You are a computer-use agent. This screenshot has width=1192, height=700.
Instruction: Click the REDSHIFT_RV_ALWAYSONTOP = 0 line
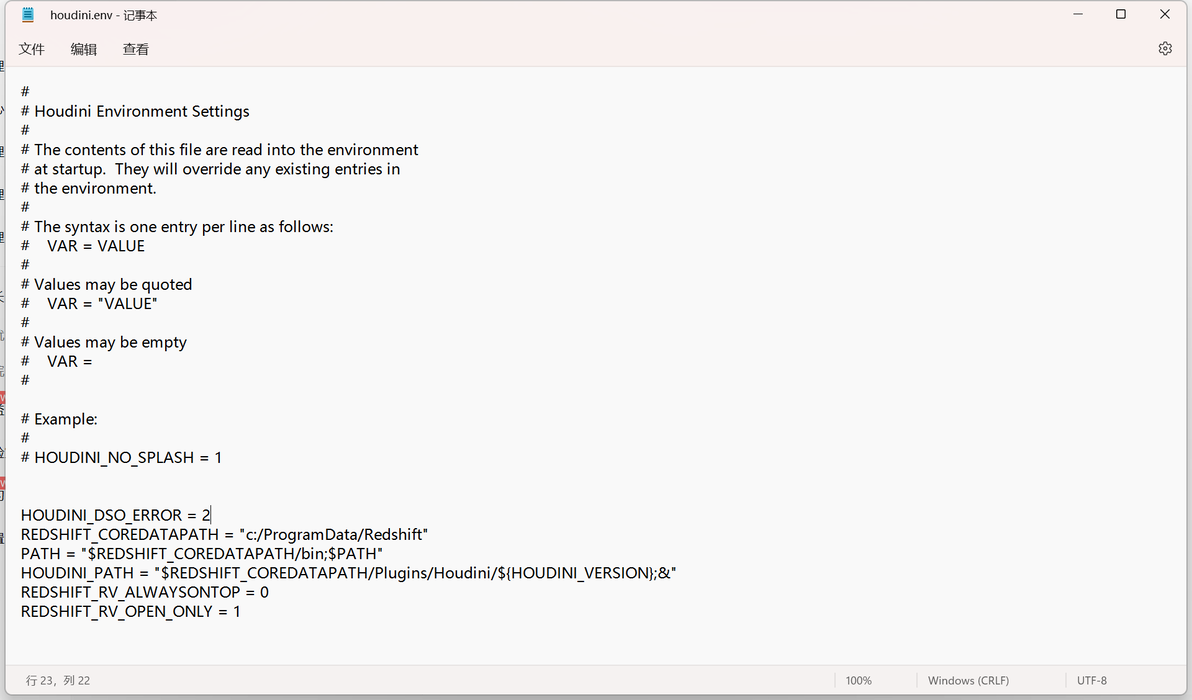[x=144, y=592]
